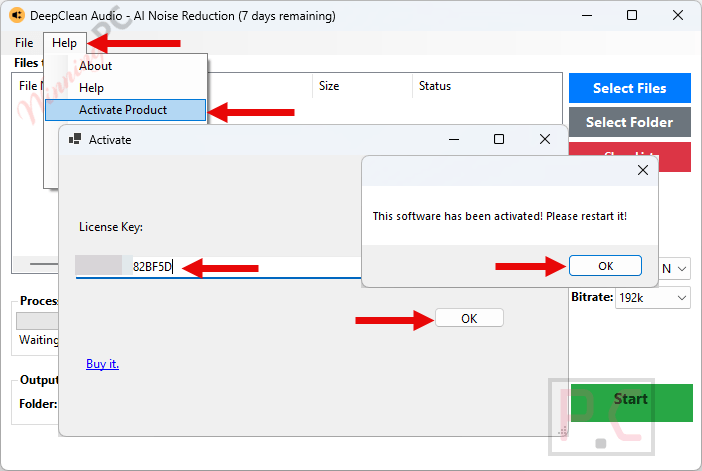Viewport: 702px width, 471px height.
Task: Minimize the Activate window
Action: coord(454,139)
